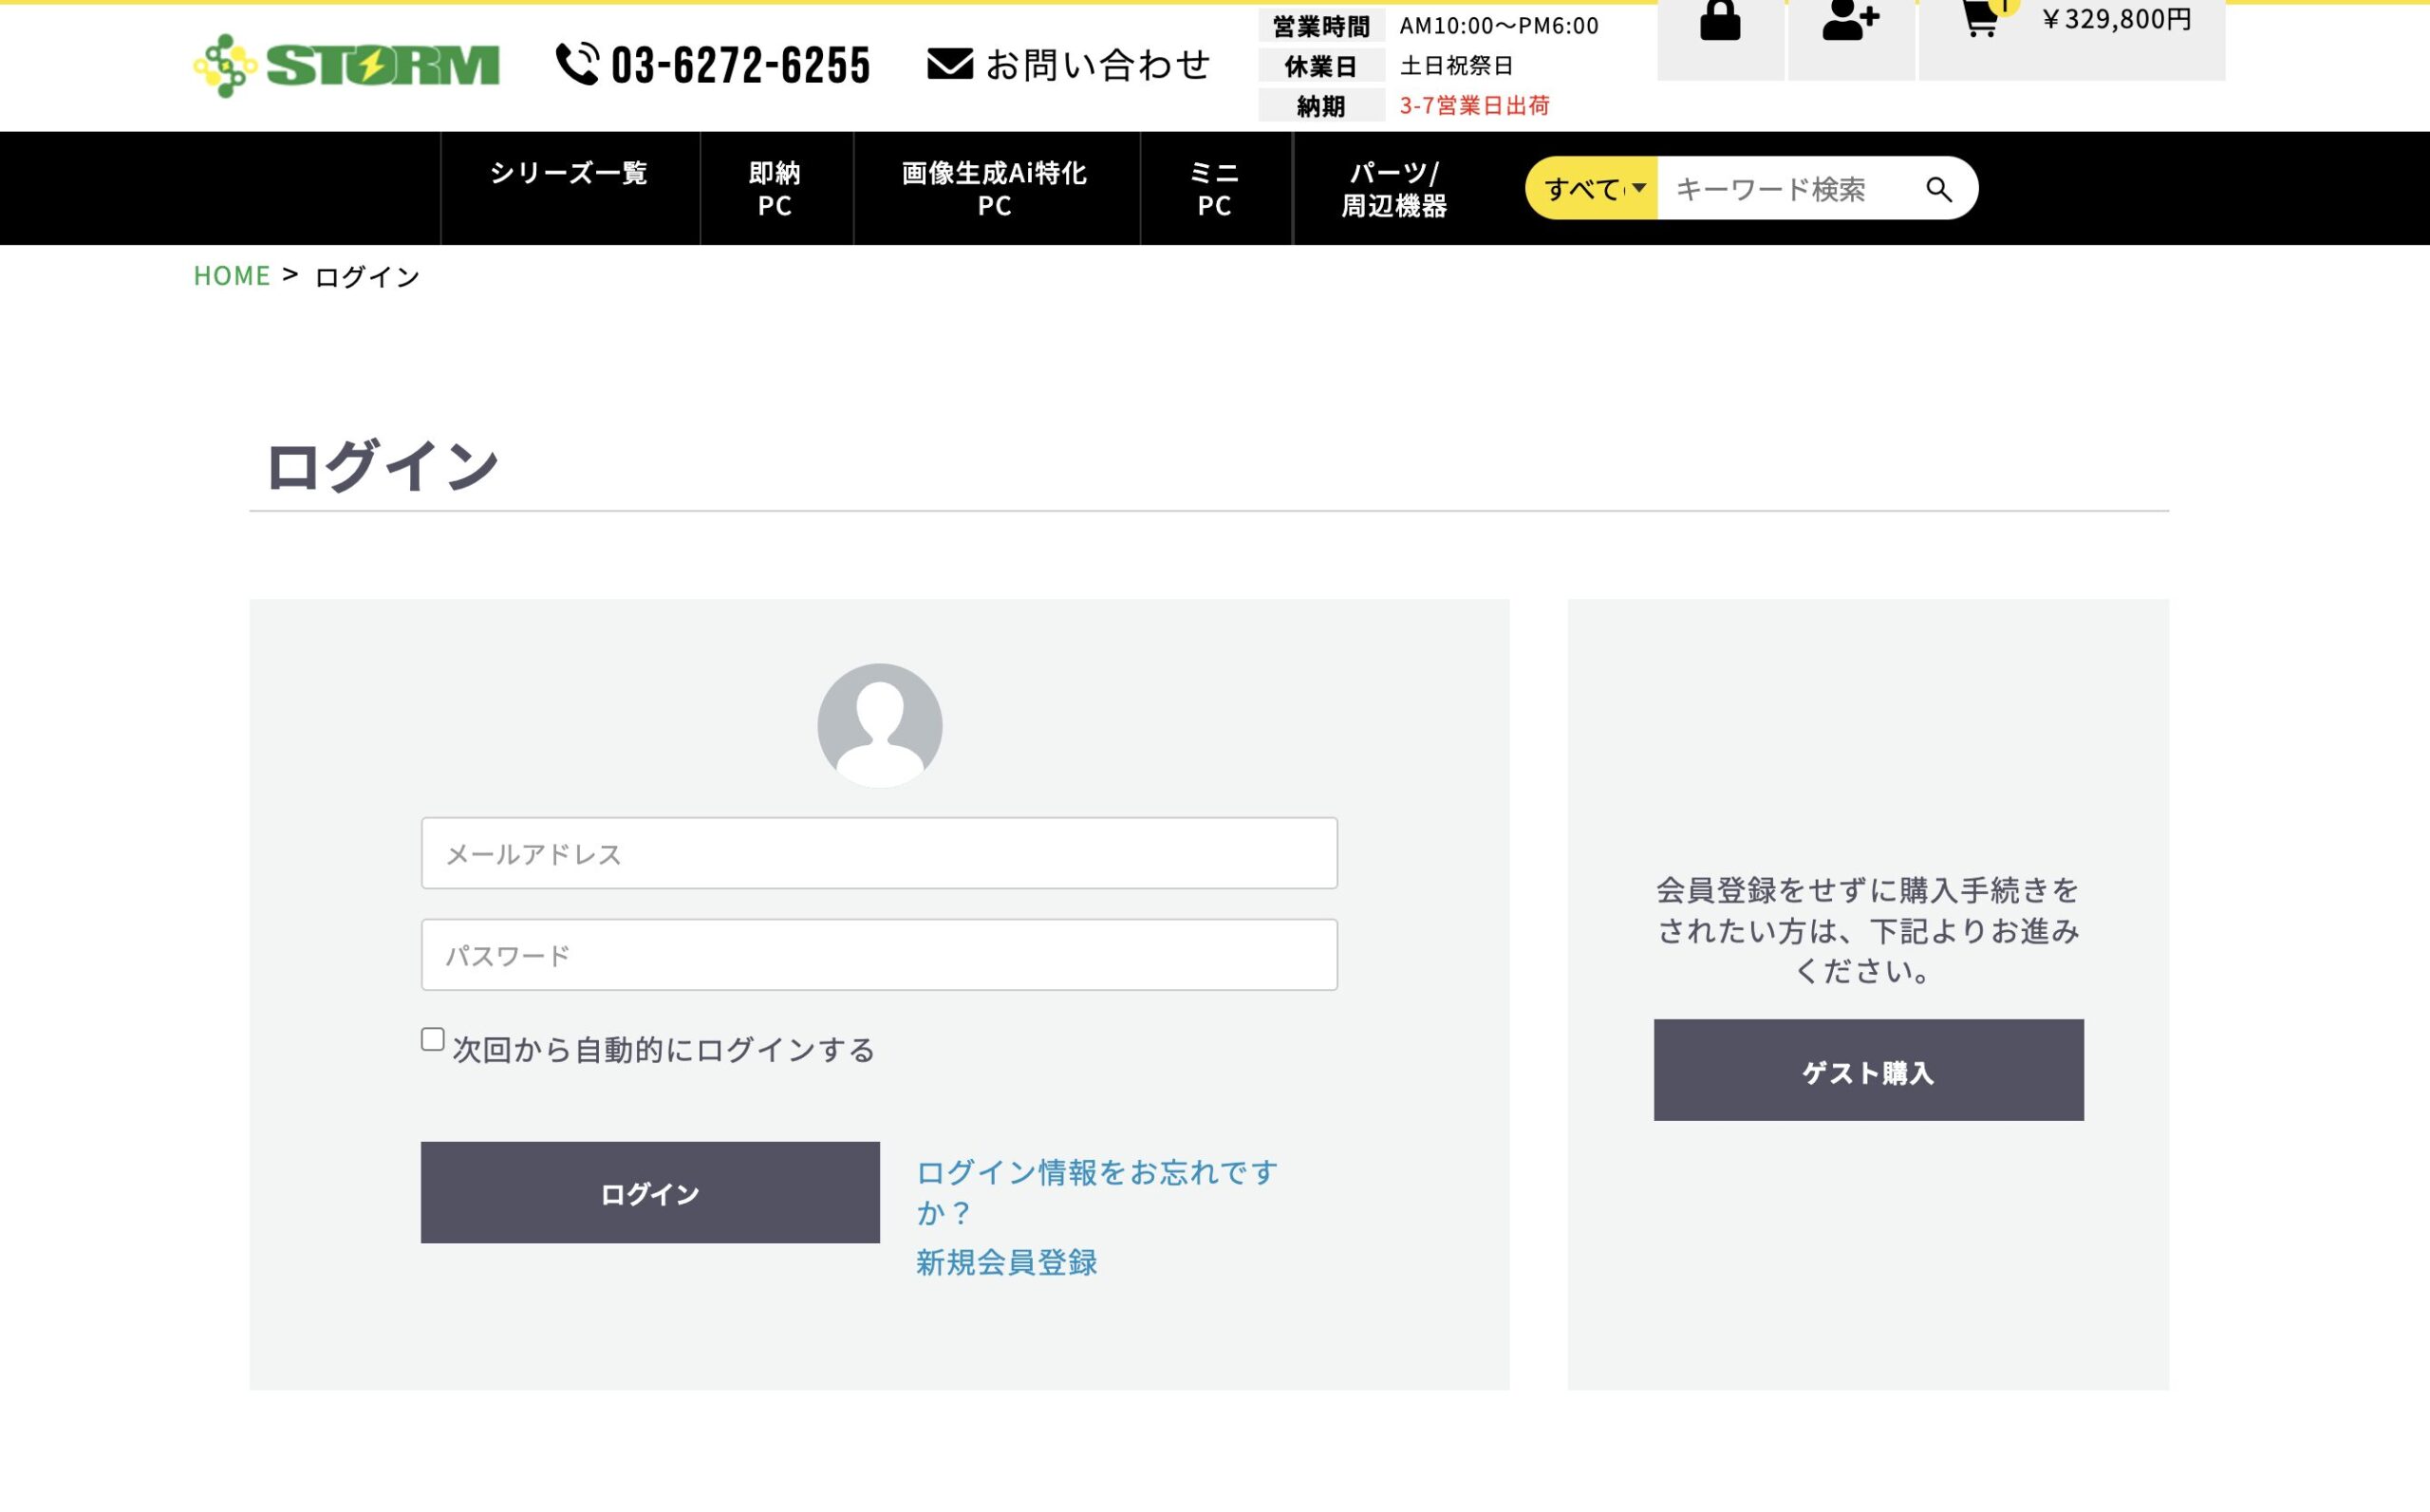Open 画像生成Ai特化PC menu item
Image resolution: width=2430 pixels, height=1512 pixels.
[996, 188]
